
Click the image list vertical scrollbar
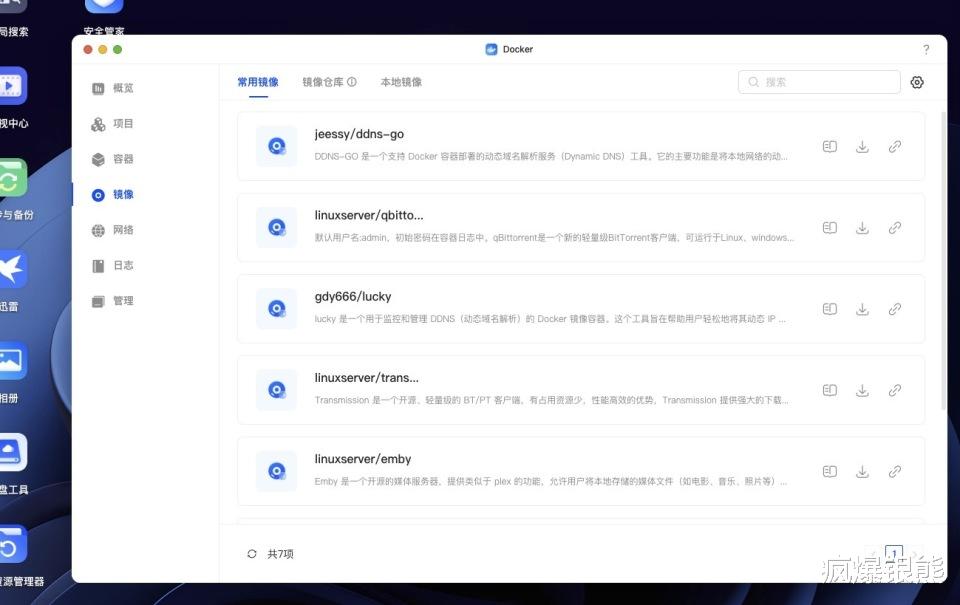point(943,260)
